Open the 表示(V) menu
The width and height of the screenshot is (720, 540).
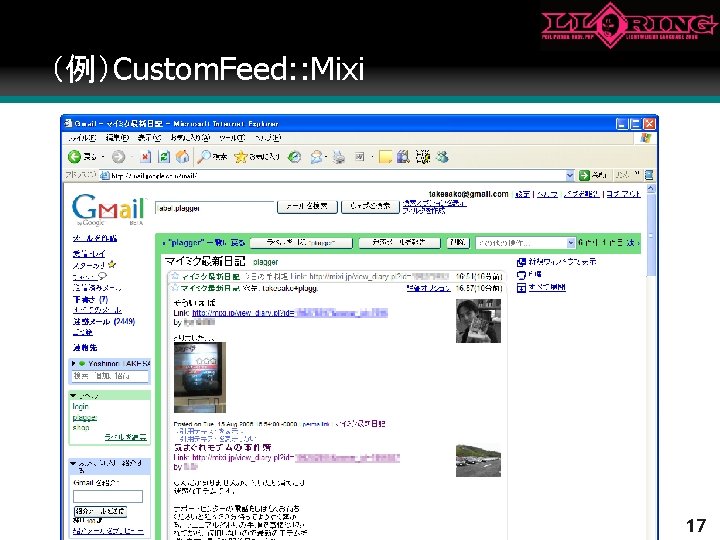(149, 138)
